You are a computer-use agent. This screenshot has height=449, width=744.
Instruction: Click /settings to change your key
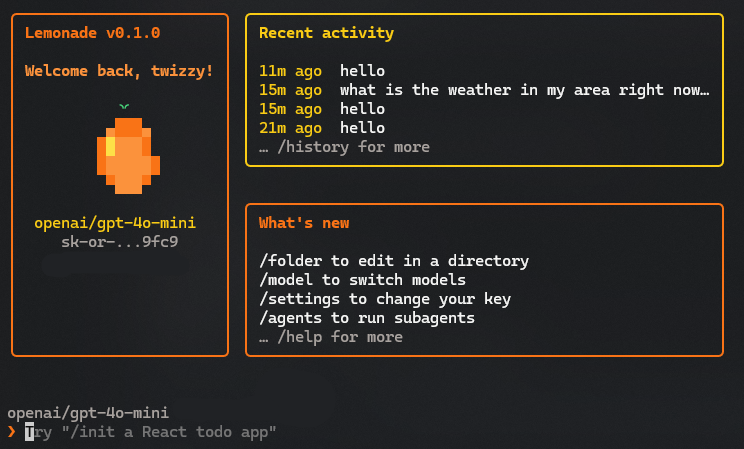click(x=385, y=299)
